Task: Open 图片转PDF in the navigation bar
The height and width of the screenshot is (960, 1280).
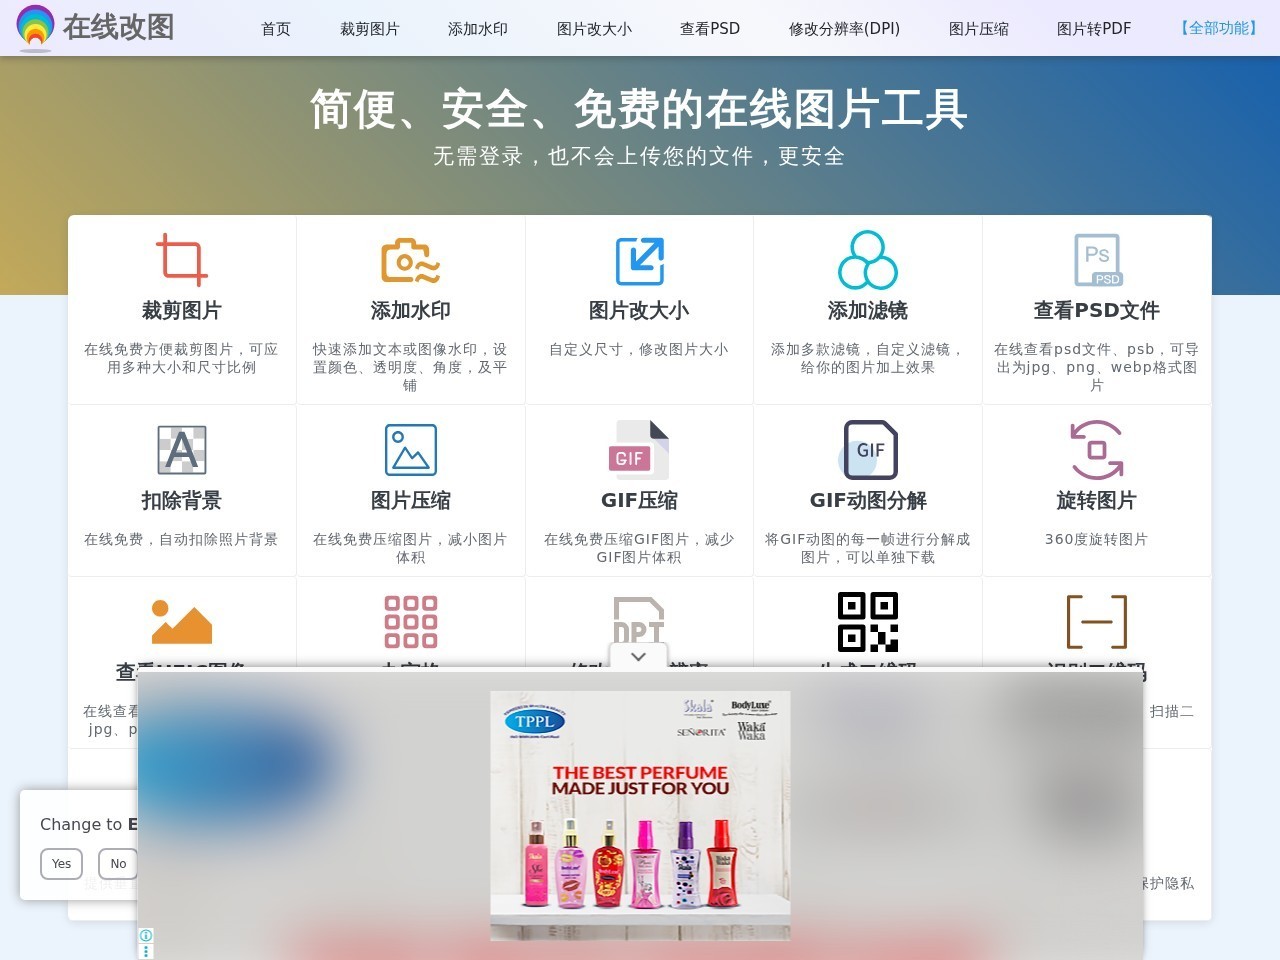Action: [x=1094, y=29]
